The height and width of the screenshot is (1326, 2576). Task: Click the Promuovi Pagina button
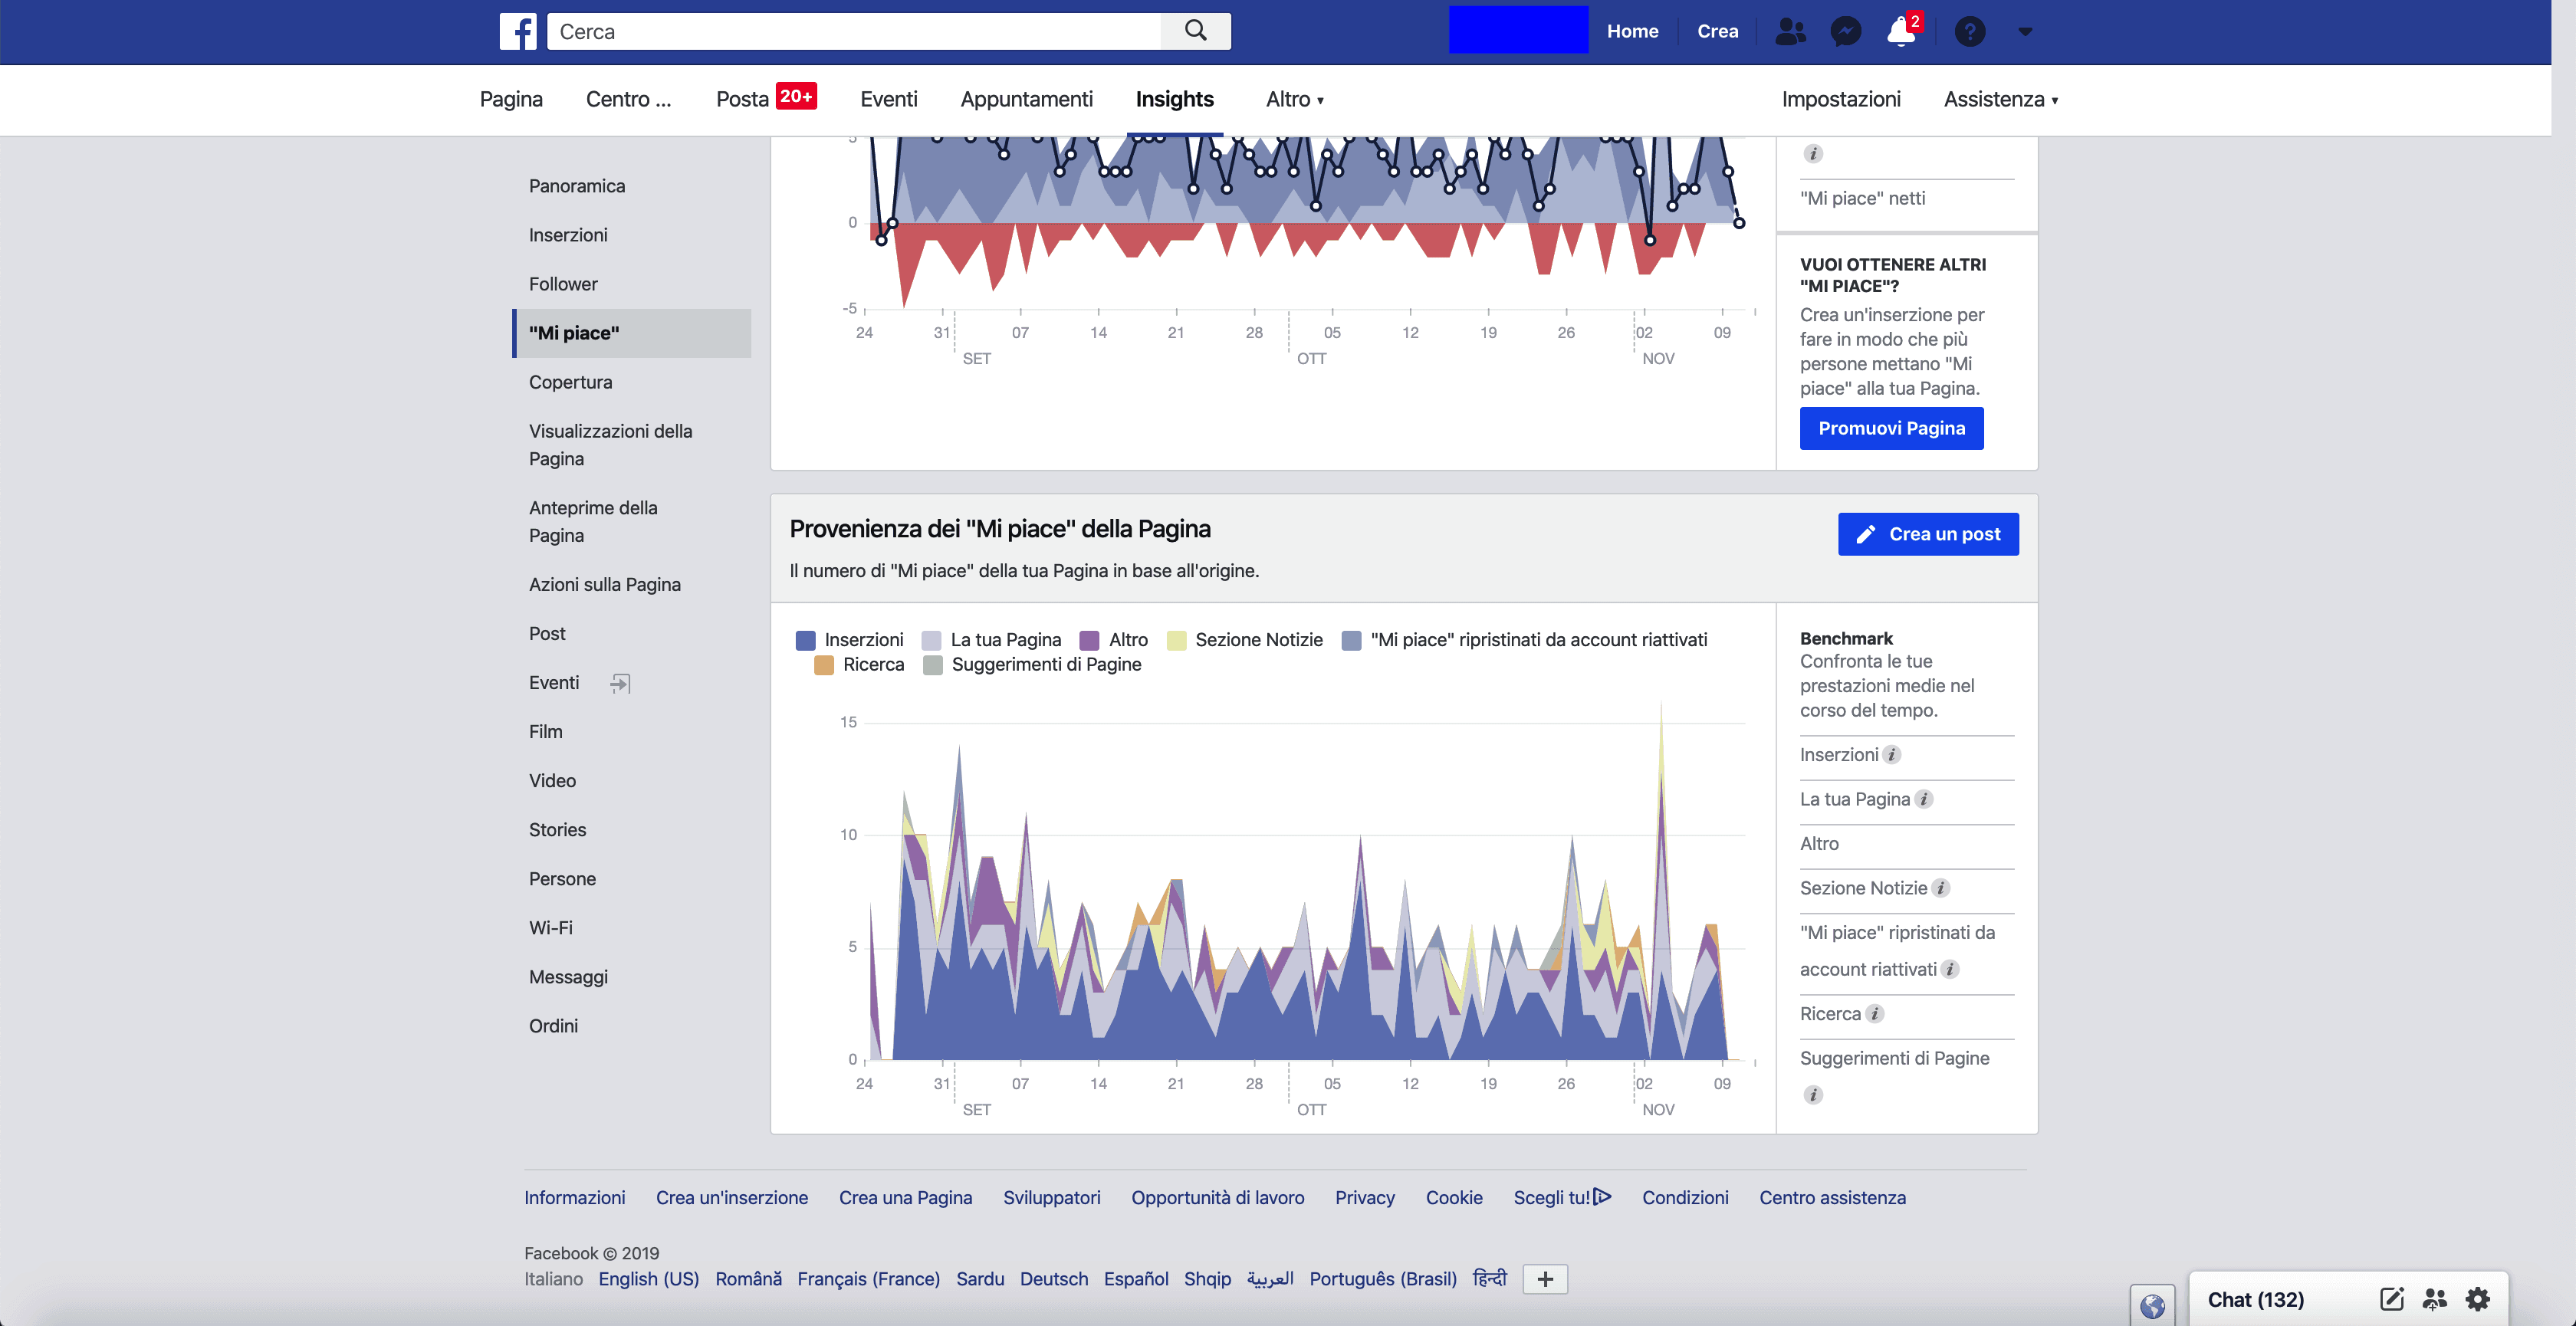click(1891, 428)
